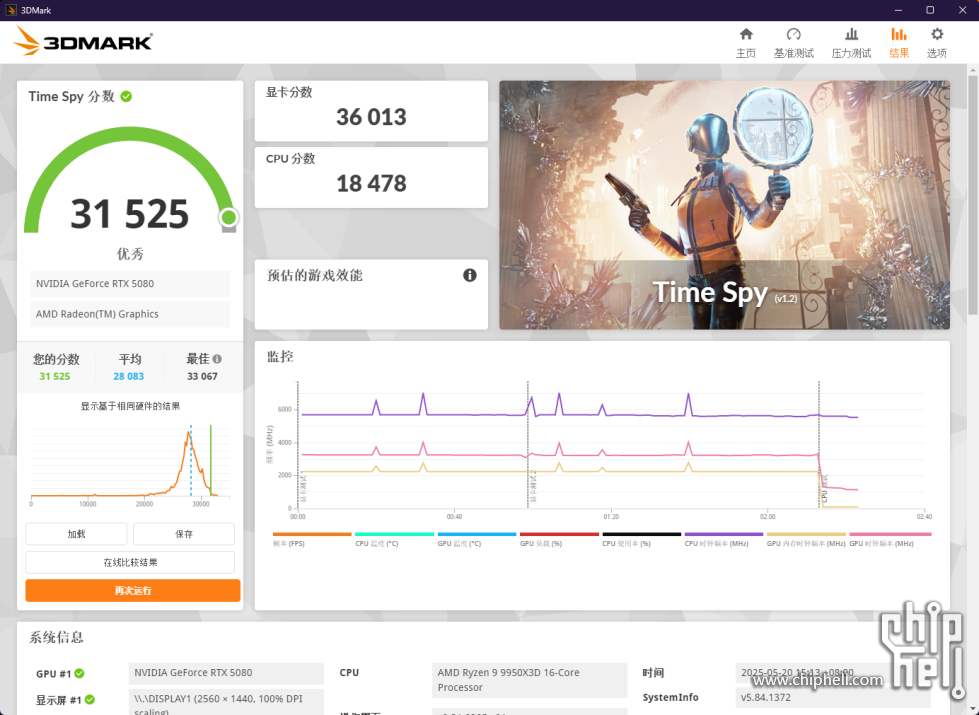Click the green validation check beside Time Spy 分数
Screen dimensions: 979x715
click(126, 96)
